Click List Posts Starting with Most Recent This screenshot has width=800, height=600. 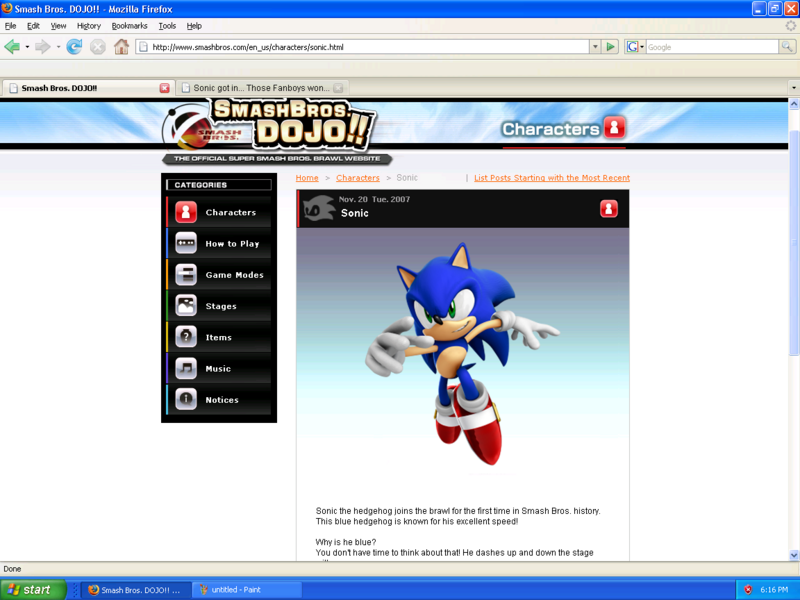(552, 178)
